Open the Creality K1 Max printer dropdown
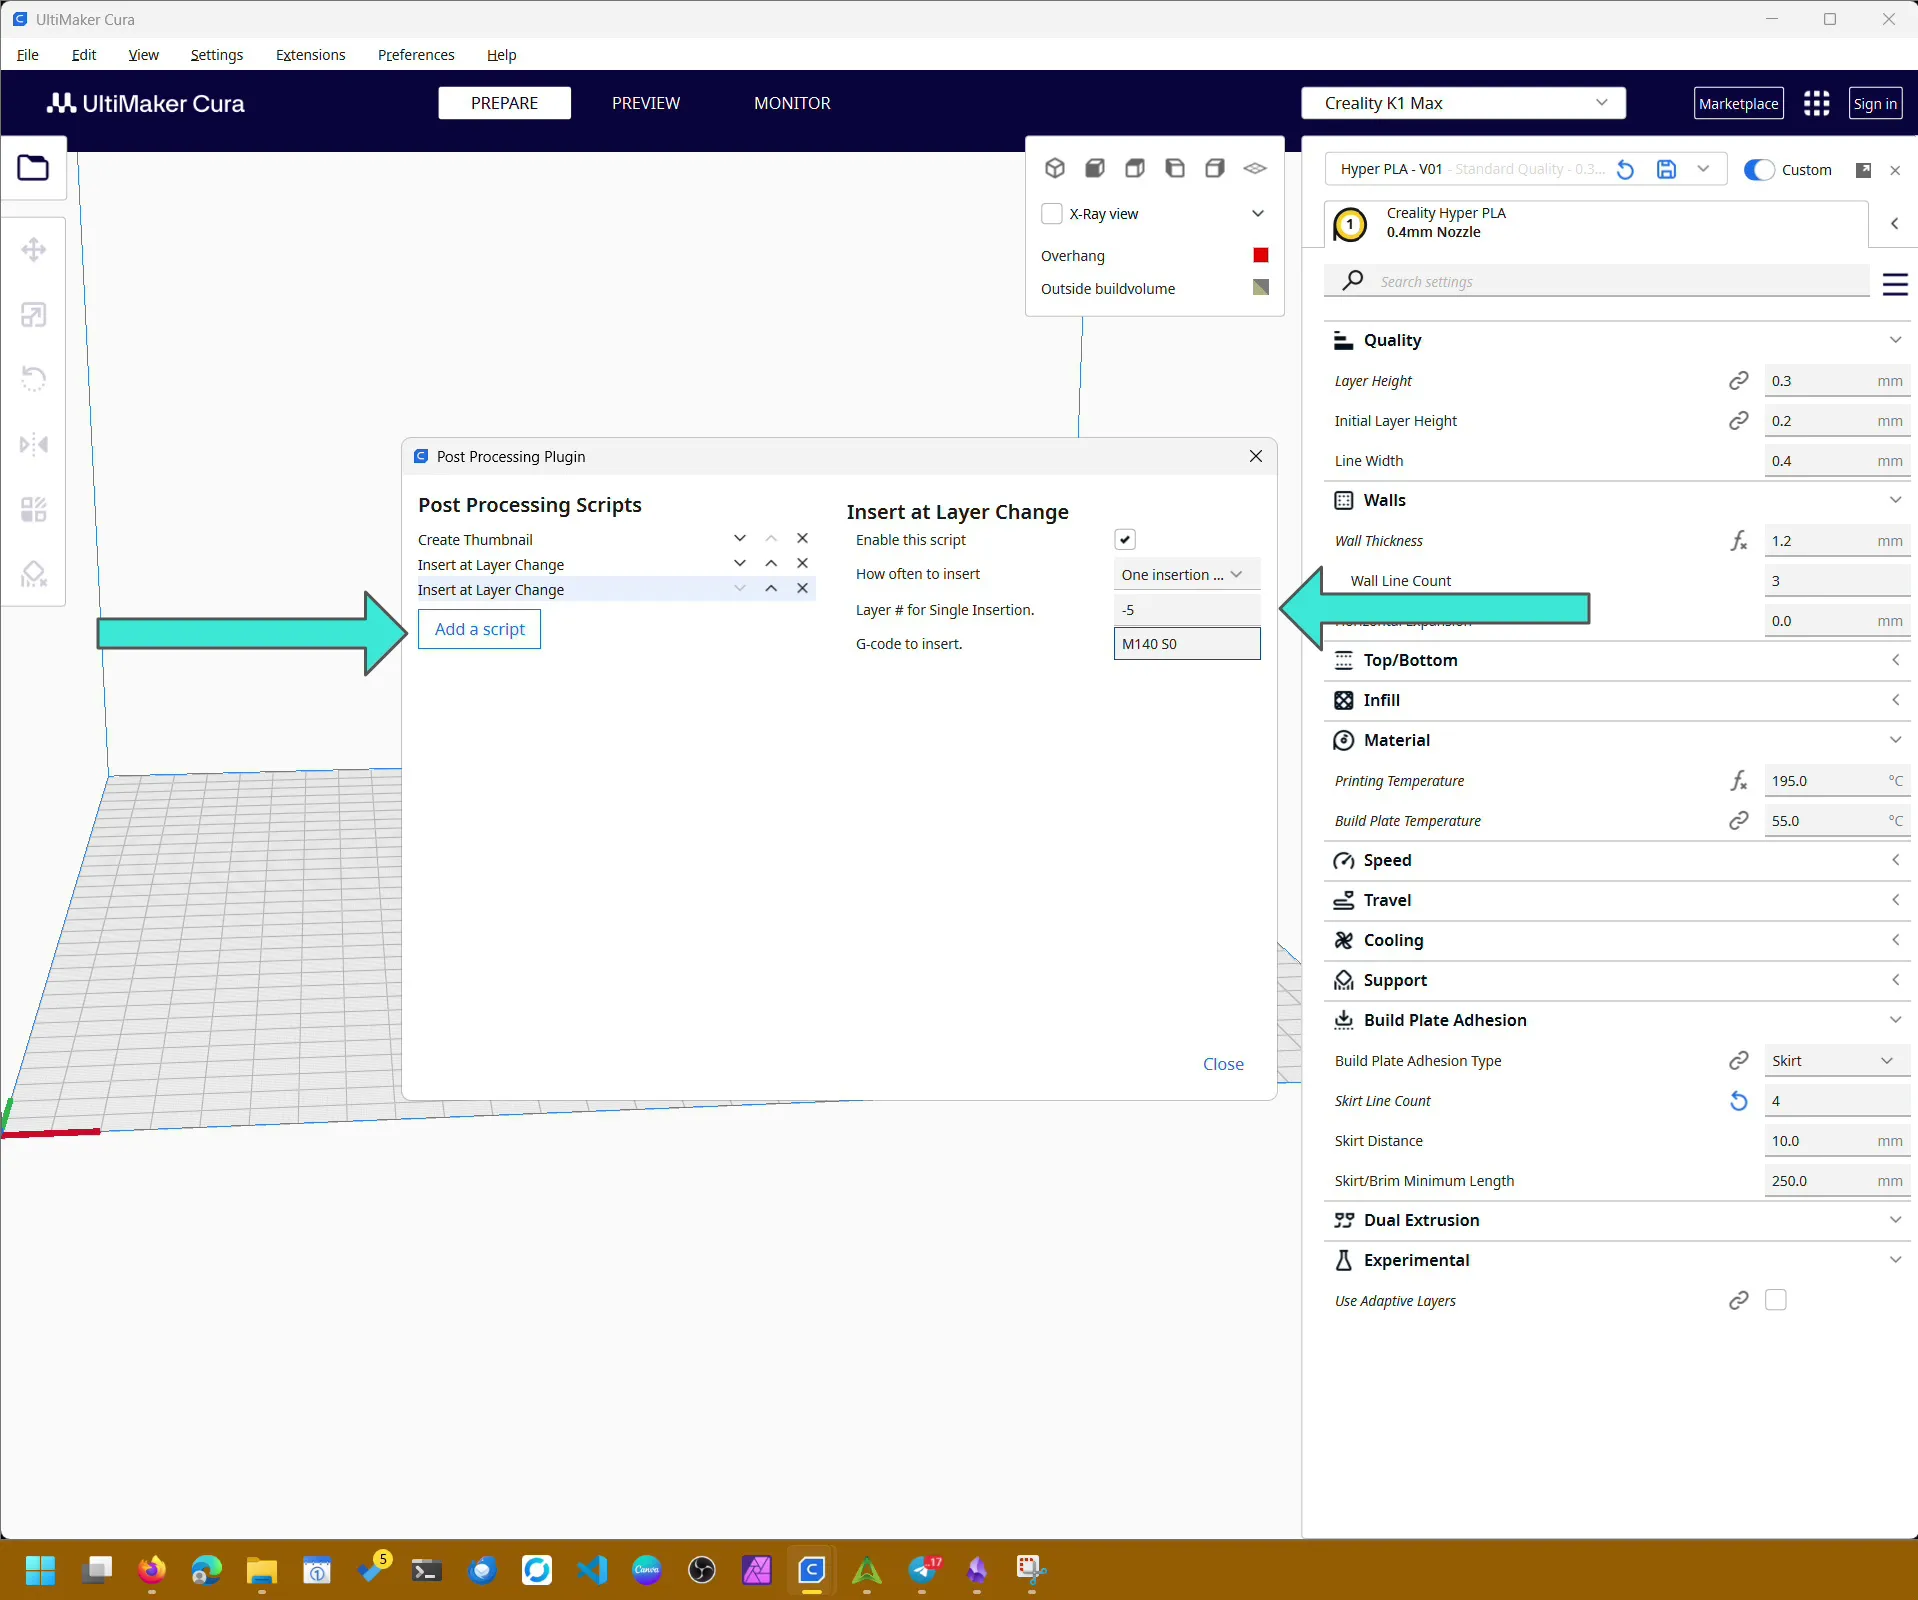Screen dimensions: 1918x1600 [1463, 103]
